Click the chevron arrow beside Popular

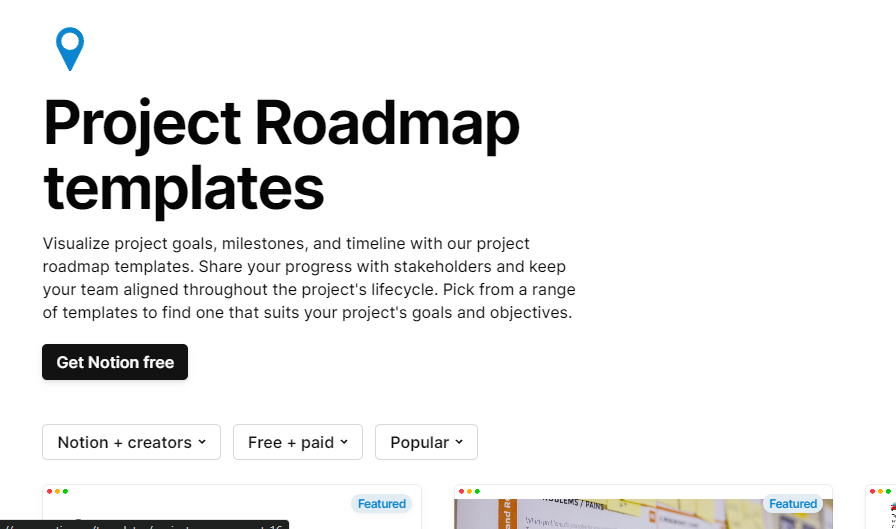[459, 442]
